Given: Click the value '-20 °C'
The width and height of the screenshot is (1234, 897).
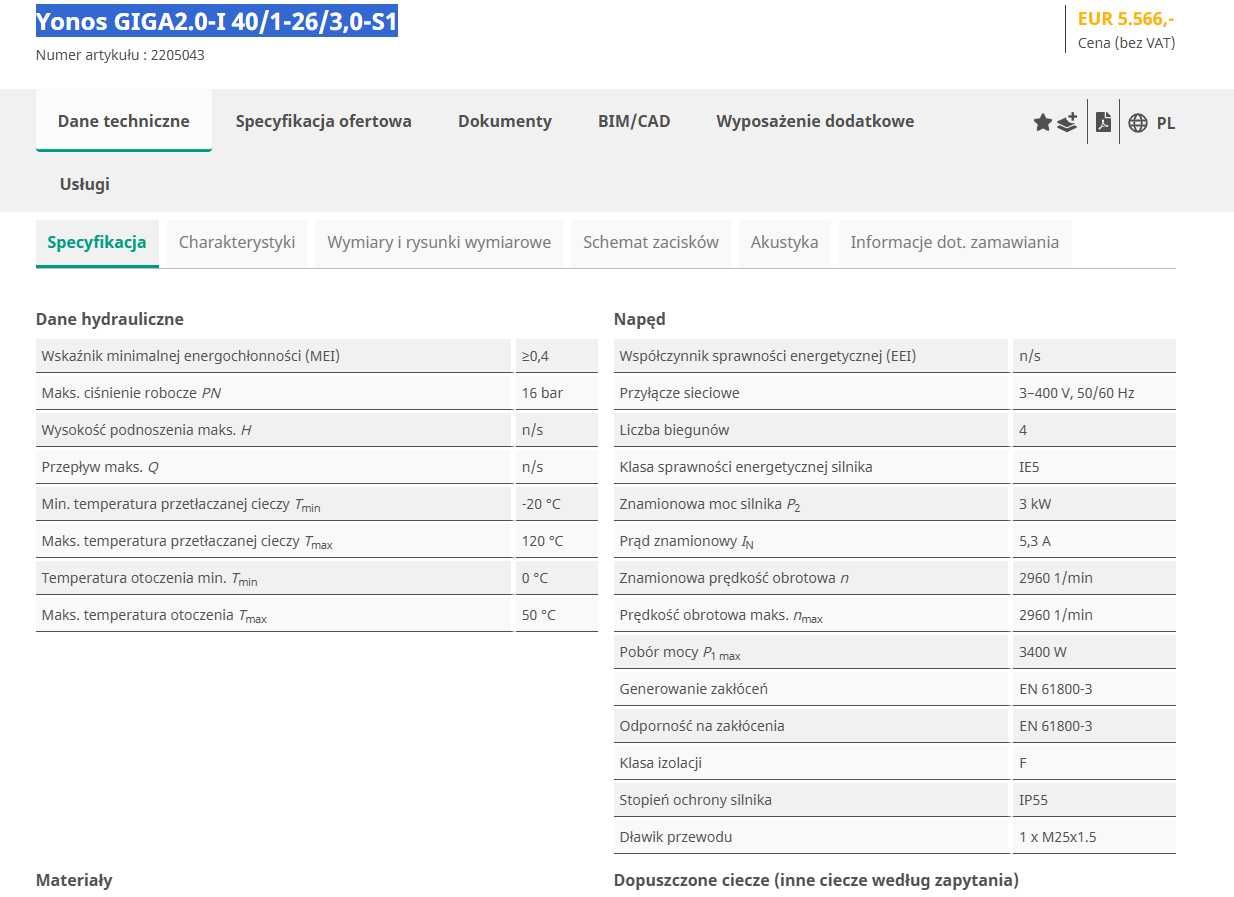Looking at the screenshot, I should click(x=541, y=504).
